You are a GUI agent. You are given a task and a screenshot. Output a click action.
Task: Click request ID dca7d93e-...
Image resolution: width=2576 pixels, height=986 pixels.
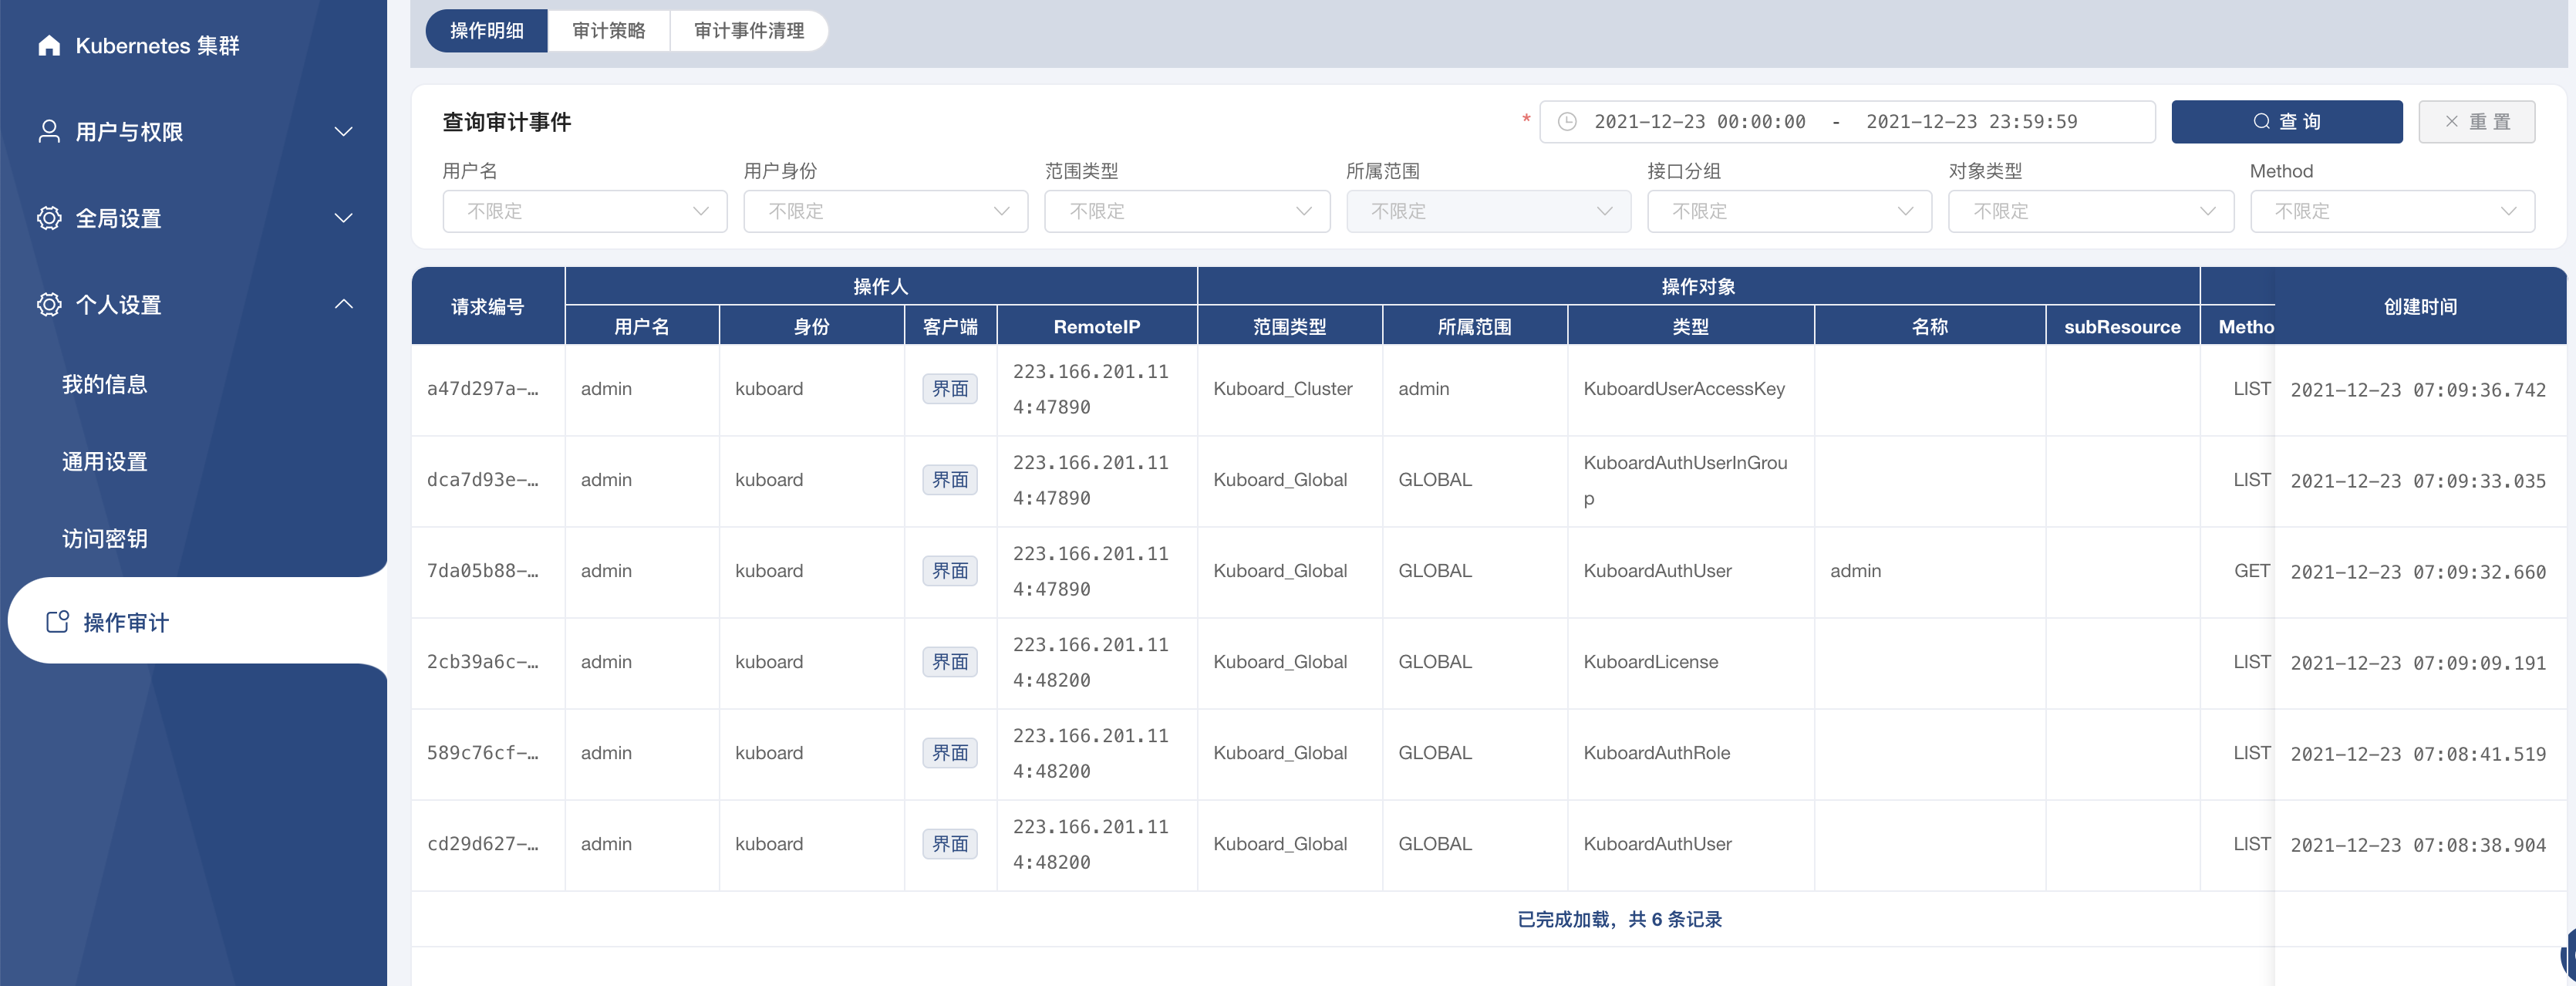tap(483, 480)
